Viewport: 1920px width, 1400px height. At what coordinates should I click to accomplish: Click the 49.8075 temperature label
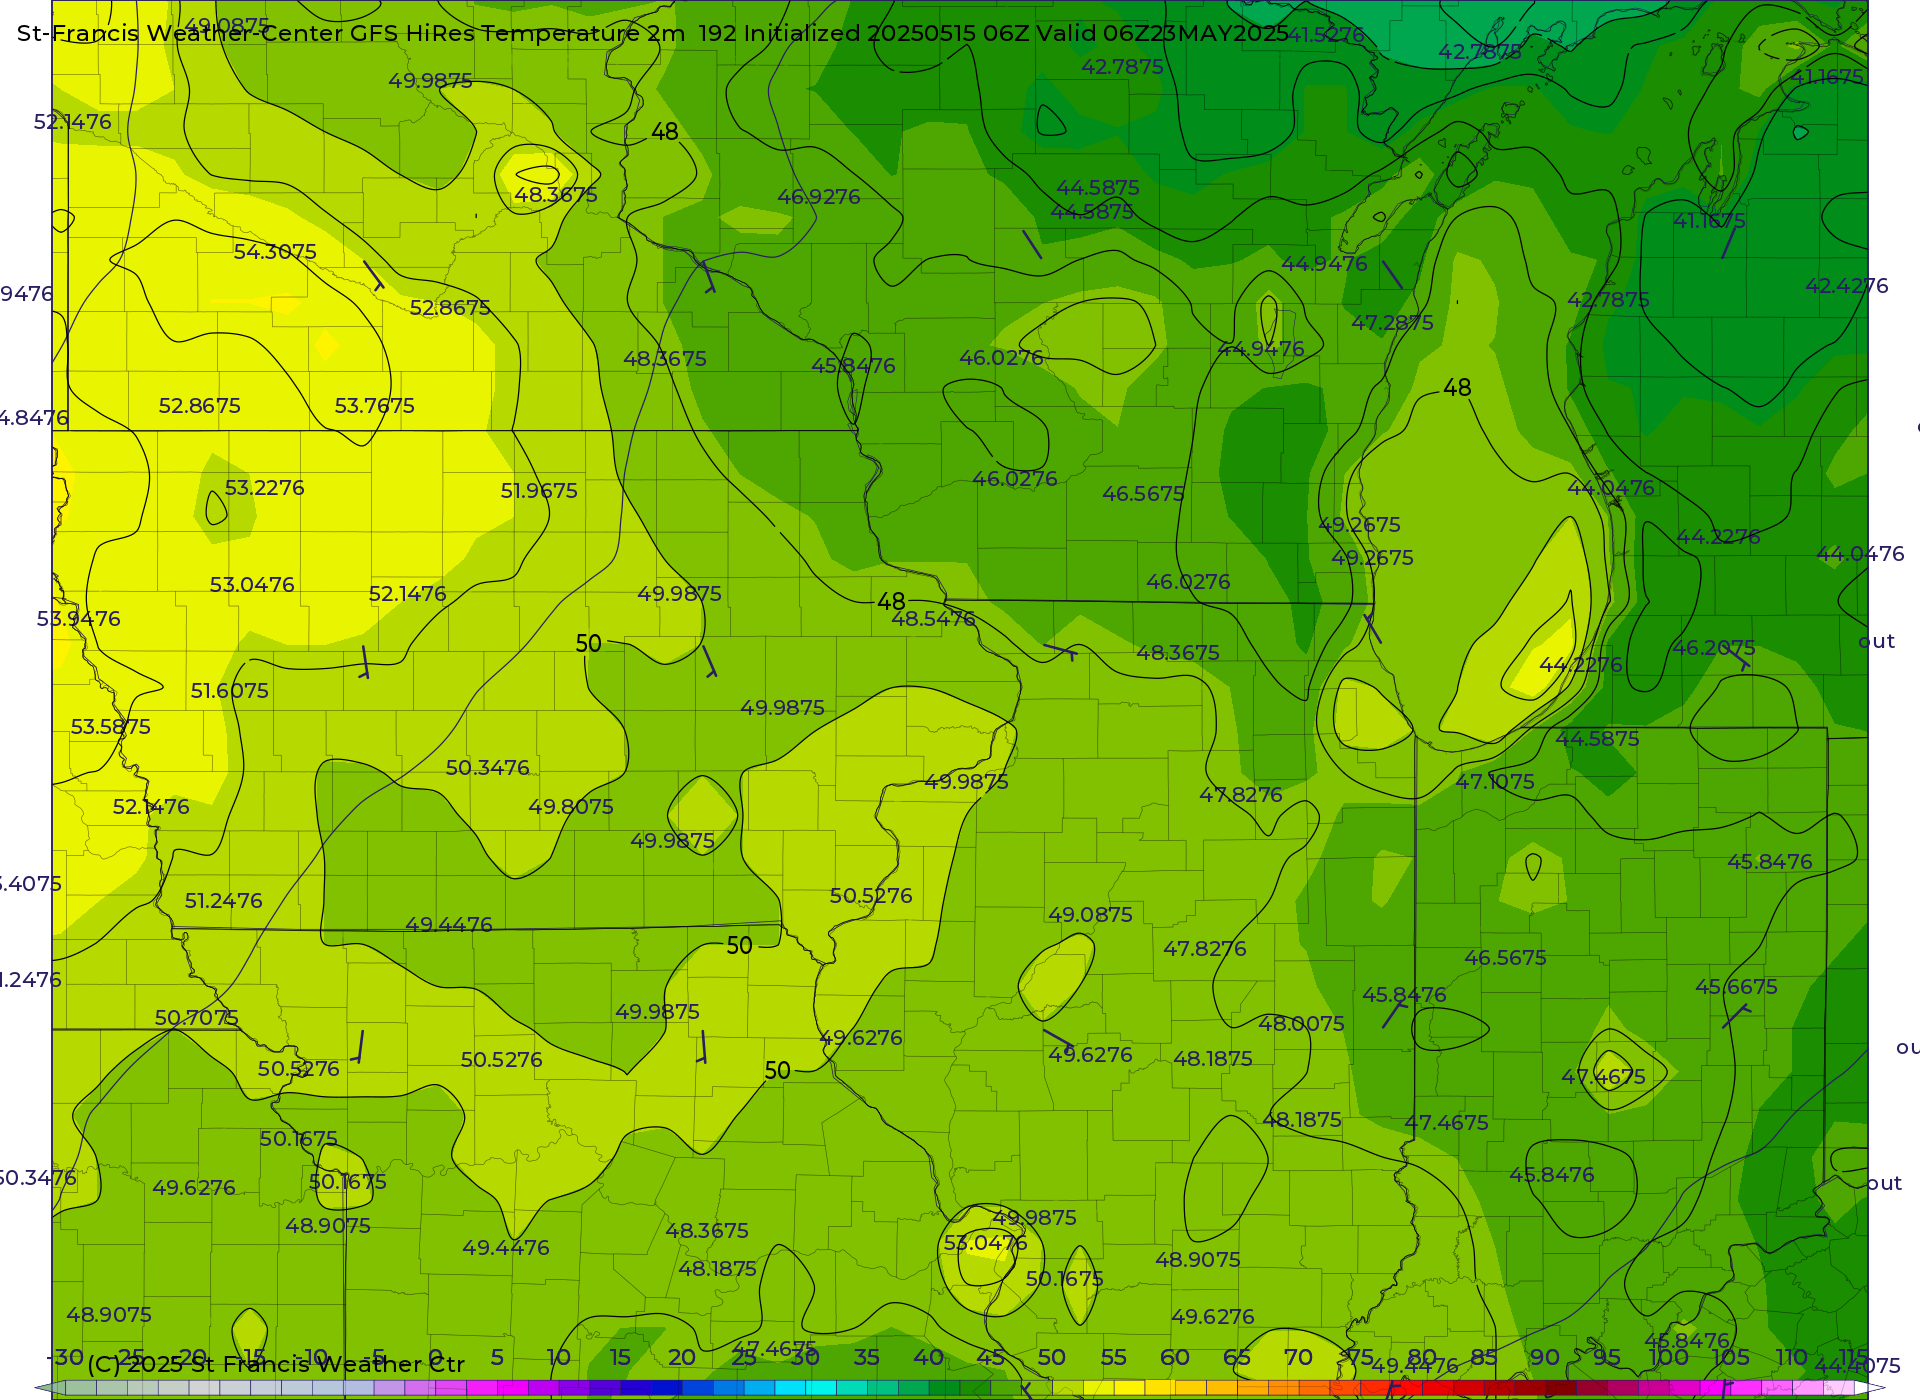571,807
